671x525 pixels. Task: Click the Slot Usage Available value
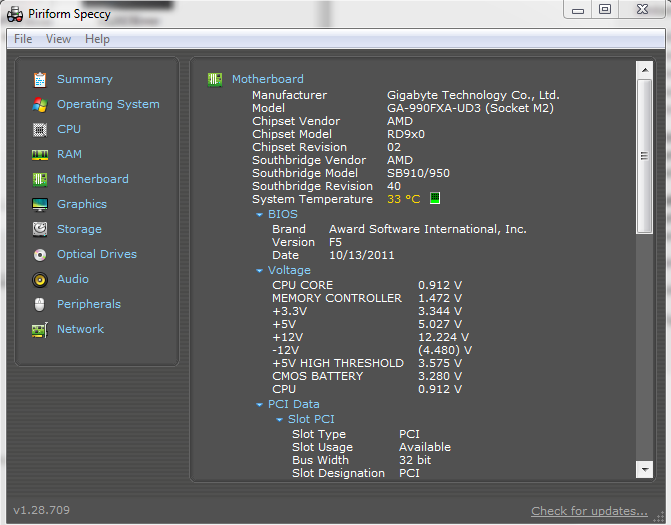425,447
